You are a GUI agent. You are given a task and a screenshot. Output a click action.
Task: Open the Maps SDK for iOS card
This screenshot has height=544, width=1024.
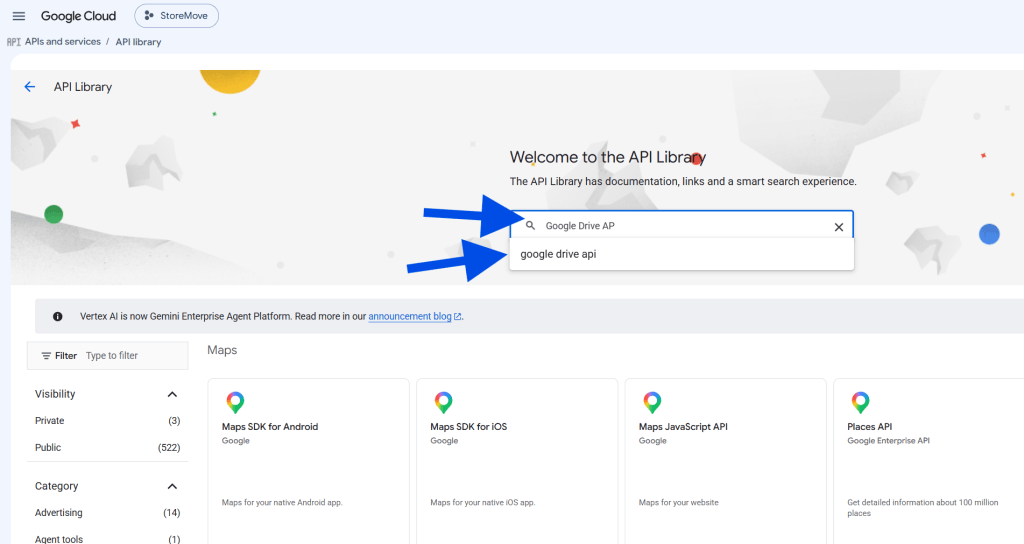tap(517, 461)
